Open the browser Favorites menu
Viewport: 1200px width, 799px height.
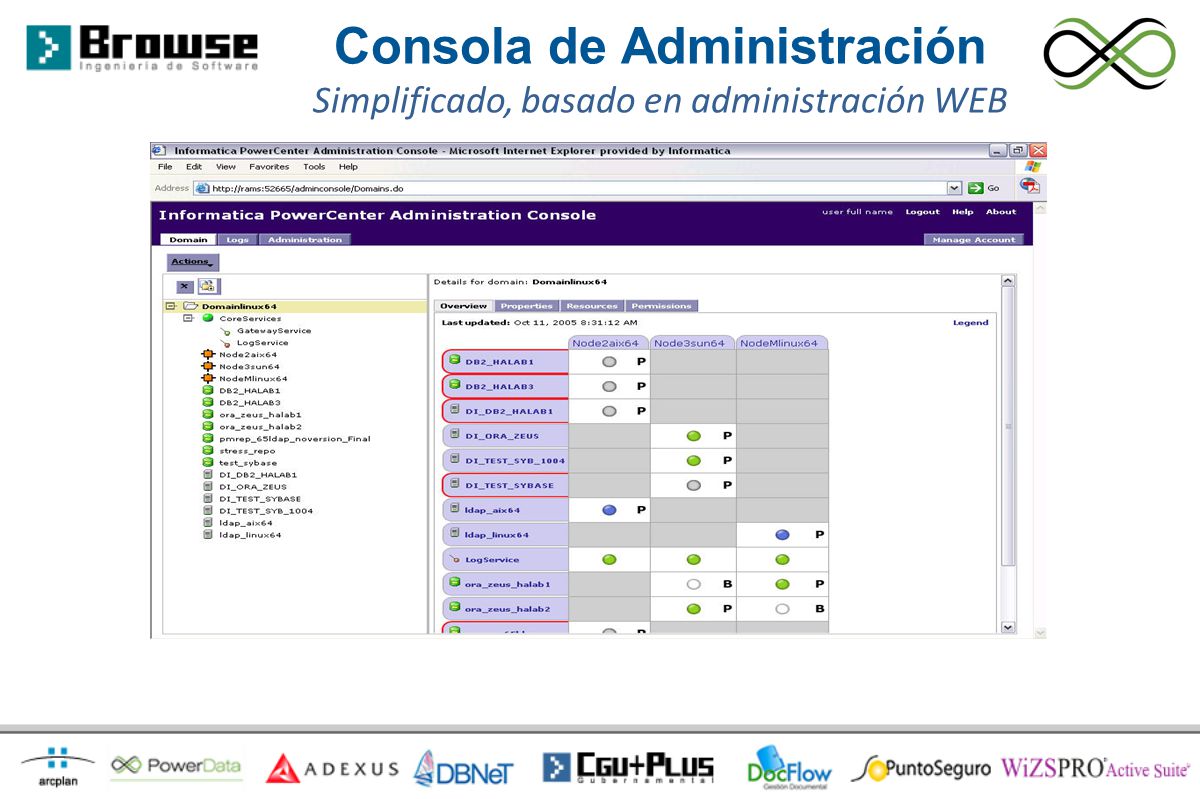pyautogui.click(x=269, y=167)
